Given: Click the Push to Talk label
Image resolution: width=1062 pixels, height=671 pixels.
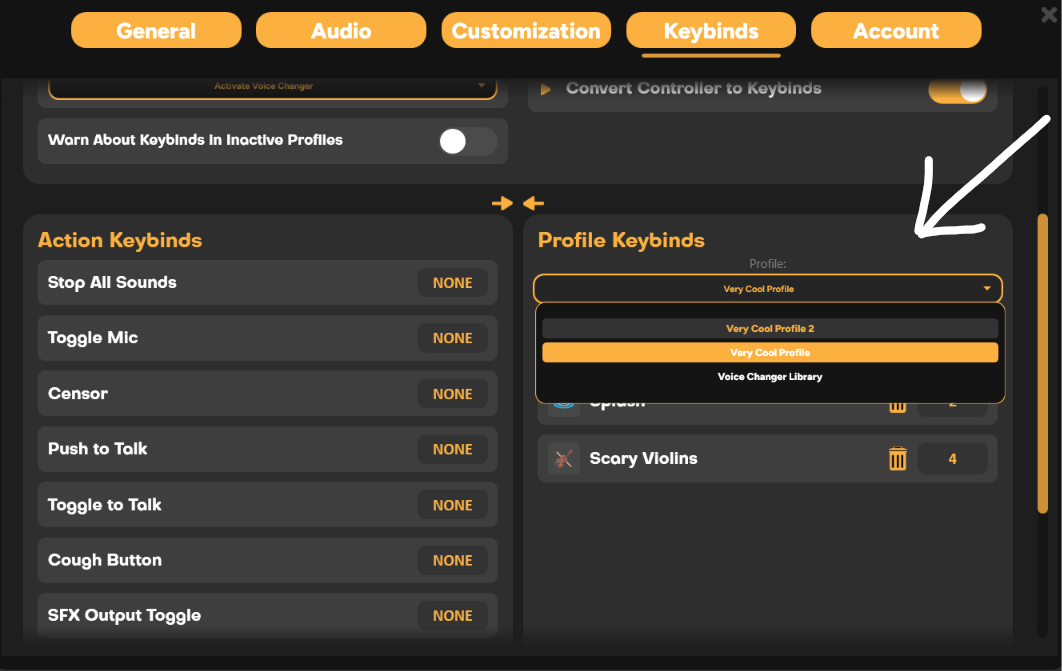Looking at the screenshot, I should coord(98,449).
